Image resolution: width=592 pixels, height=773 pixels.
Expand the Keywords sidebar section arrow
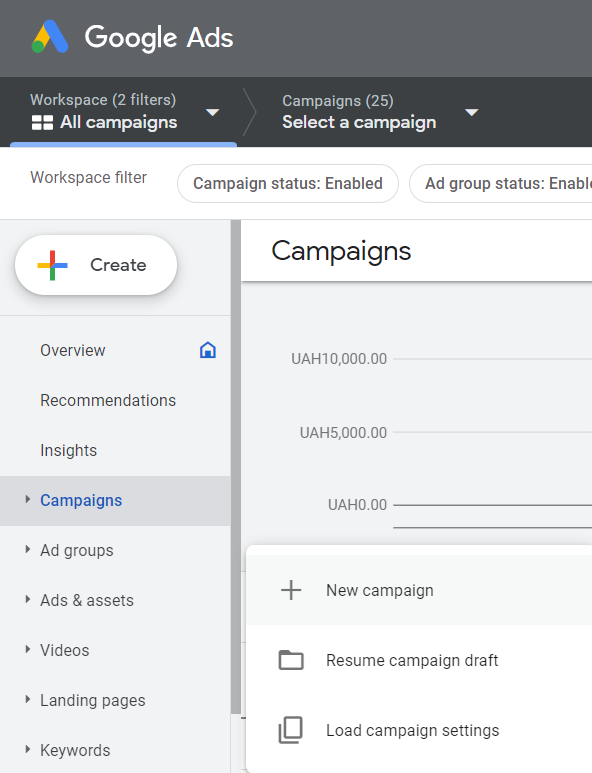point(28,750)
